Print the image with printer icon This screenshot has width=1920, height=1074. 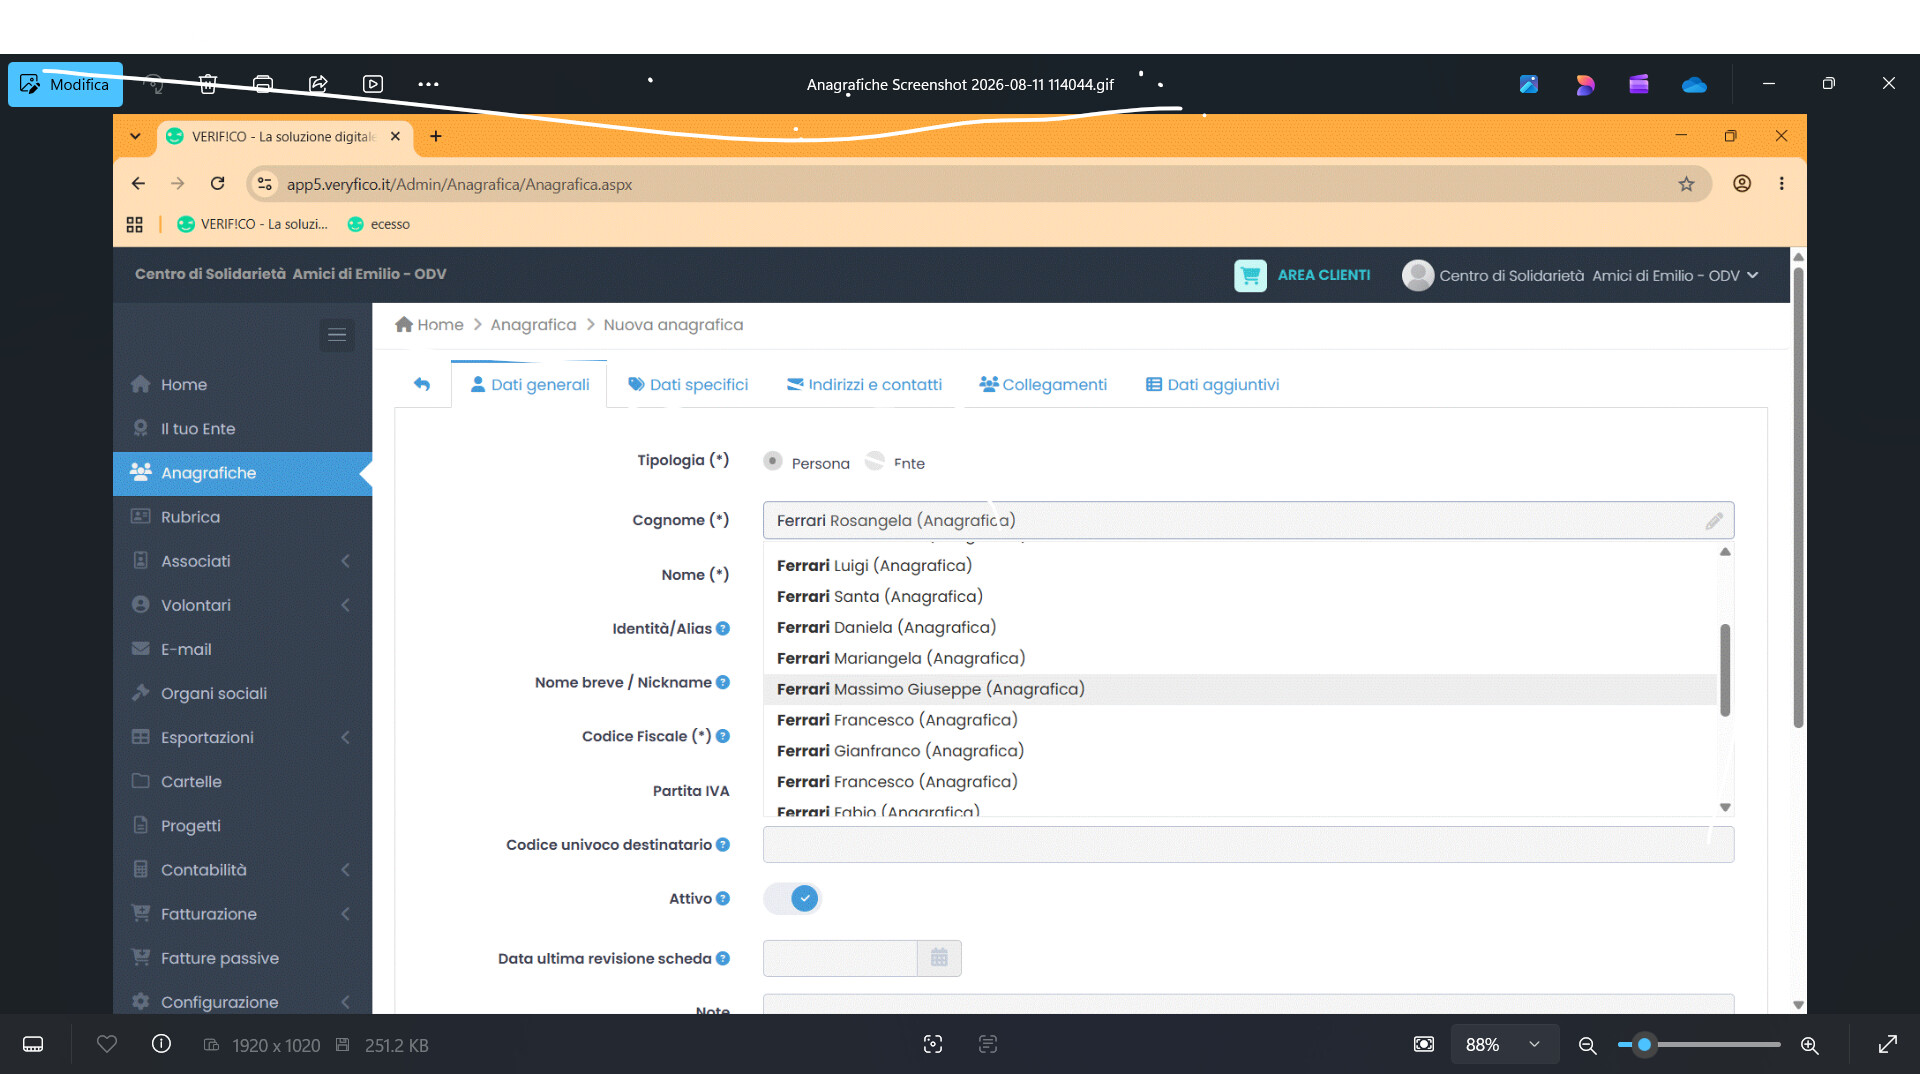point(263,84)
